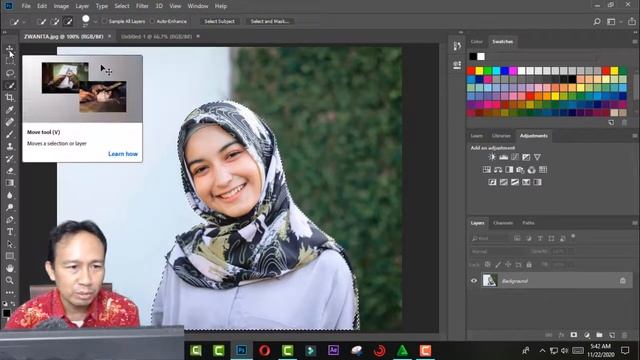
Task: Open the Share icon in options bar
Action: pyautogui.click(x=631, y=22)
